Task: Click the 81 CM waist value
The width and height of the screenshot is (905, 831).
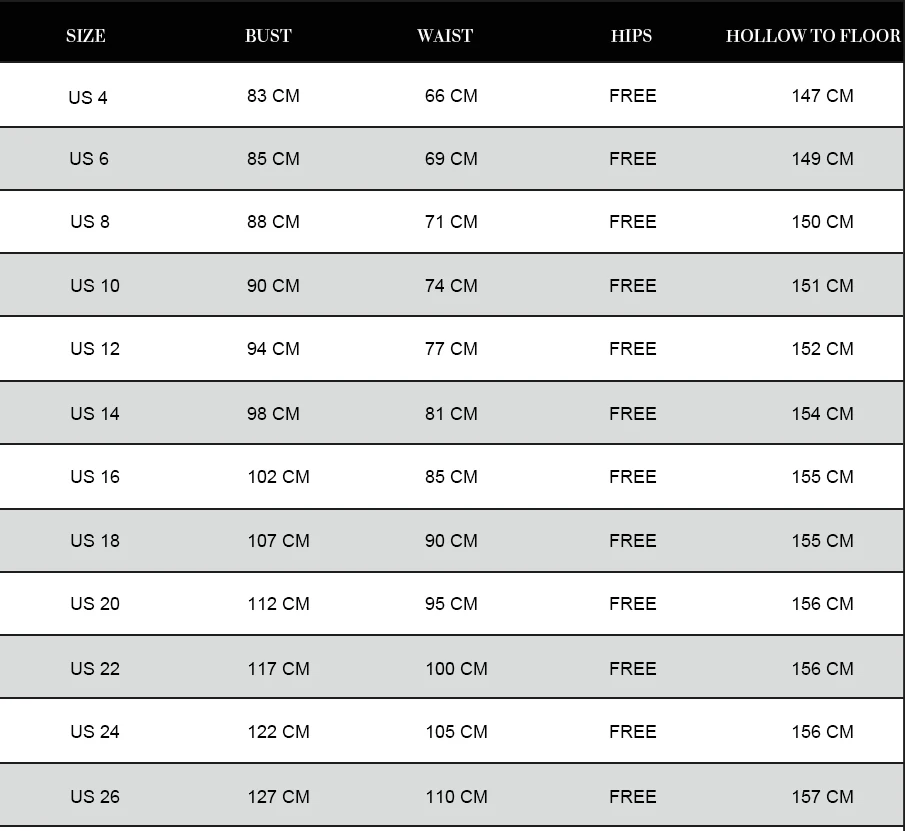Action: point(451,414)
